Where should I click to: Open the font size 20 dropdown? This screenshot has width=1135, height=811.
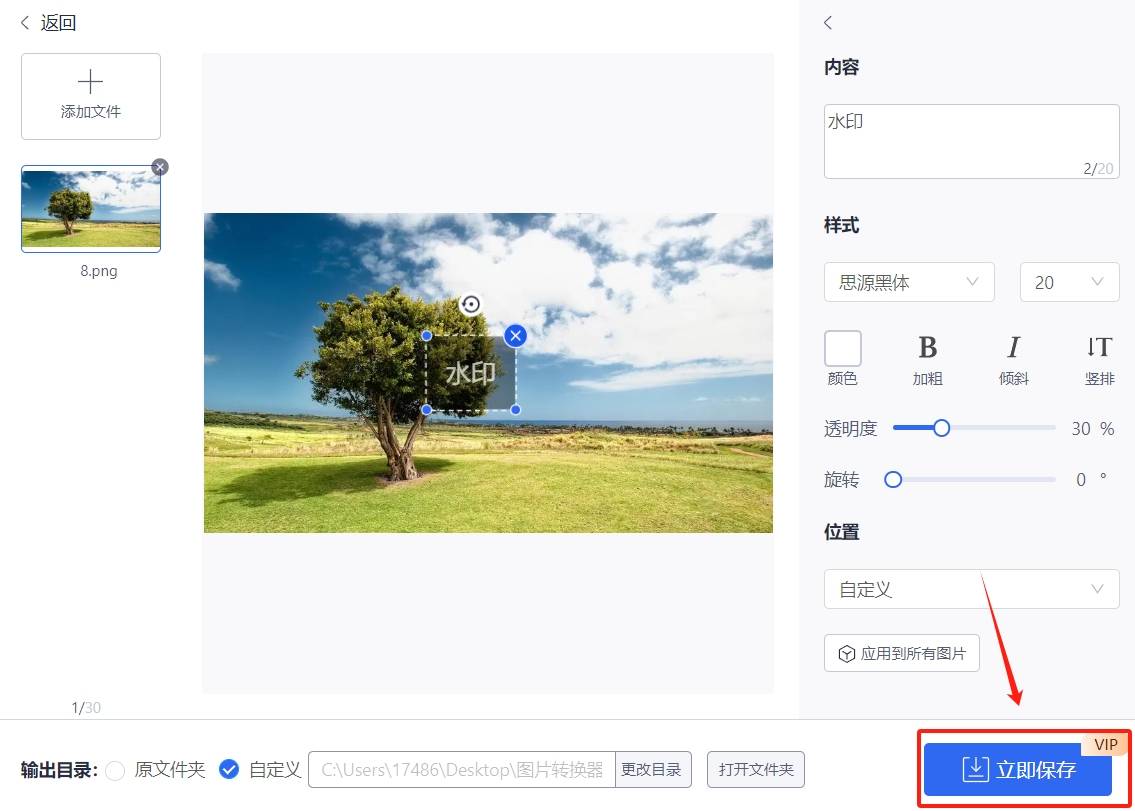pyautogui.click(x=1068, y=282)
